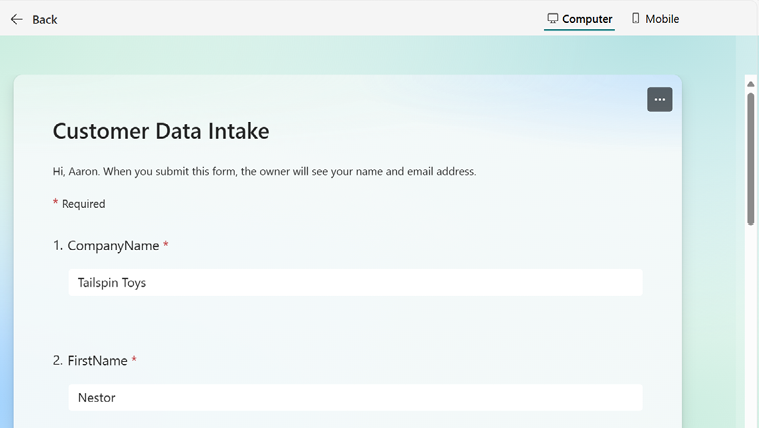Click the Mobile phone icon

(x=635, y=18)
